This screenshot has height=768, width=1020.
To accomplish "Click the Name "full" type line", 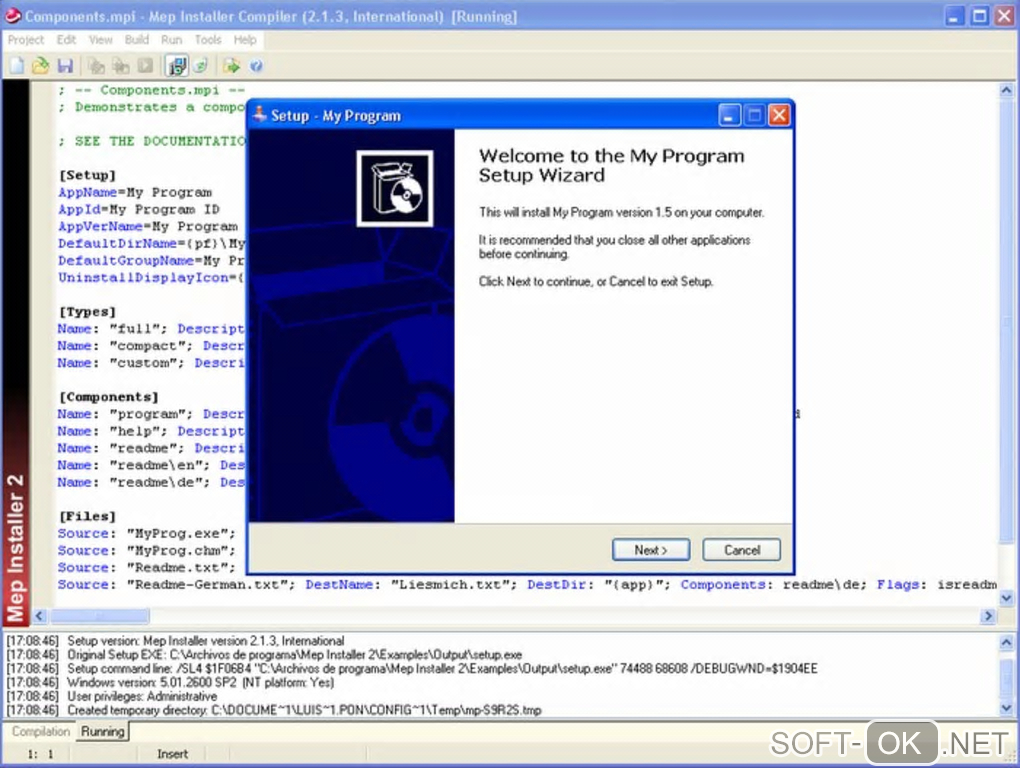I will pyautogui.click(x=151, y=328).
